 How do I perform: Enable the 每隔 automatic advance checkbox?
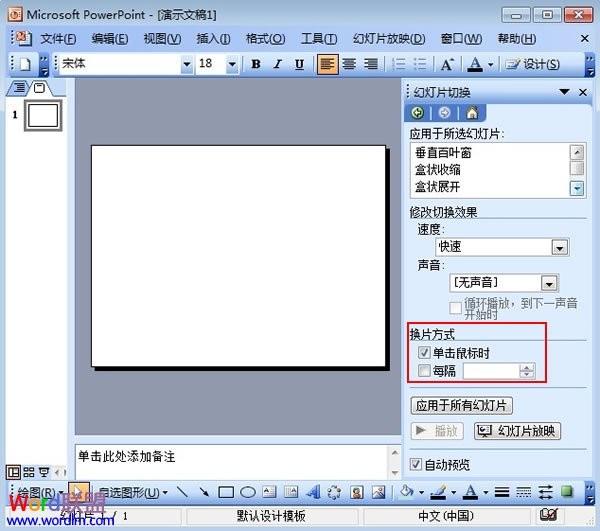point(424,370)
